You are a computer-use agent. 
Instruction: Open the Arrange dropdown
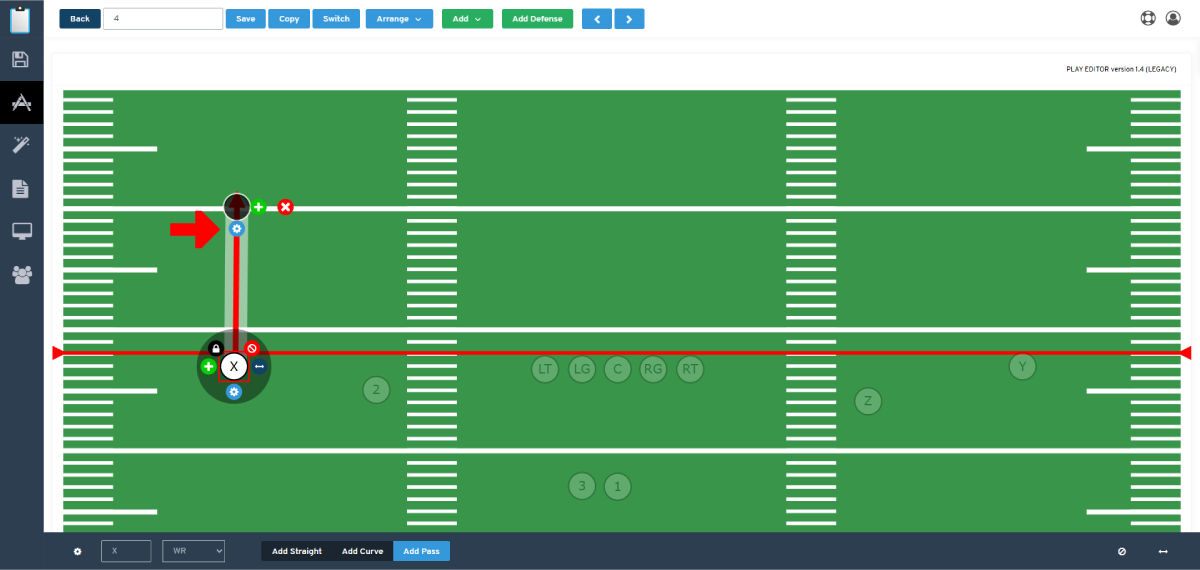point(399,19)
